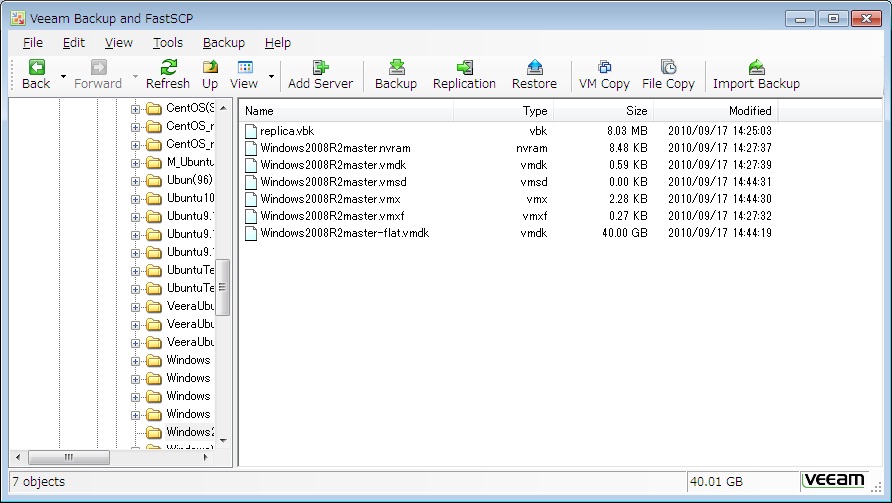
Task: Expand the first CentOS folder node
Action: click(135, 109)
